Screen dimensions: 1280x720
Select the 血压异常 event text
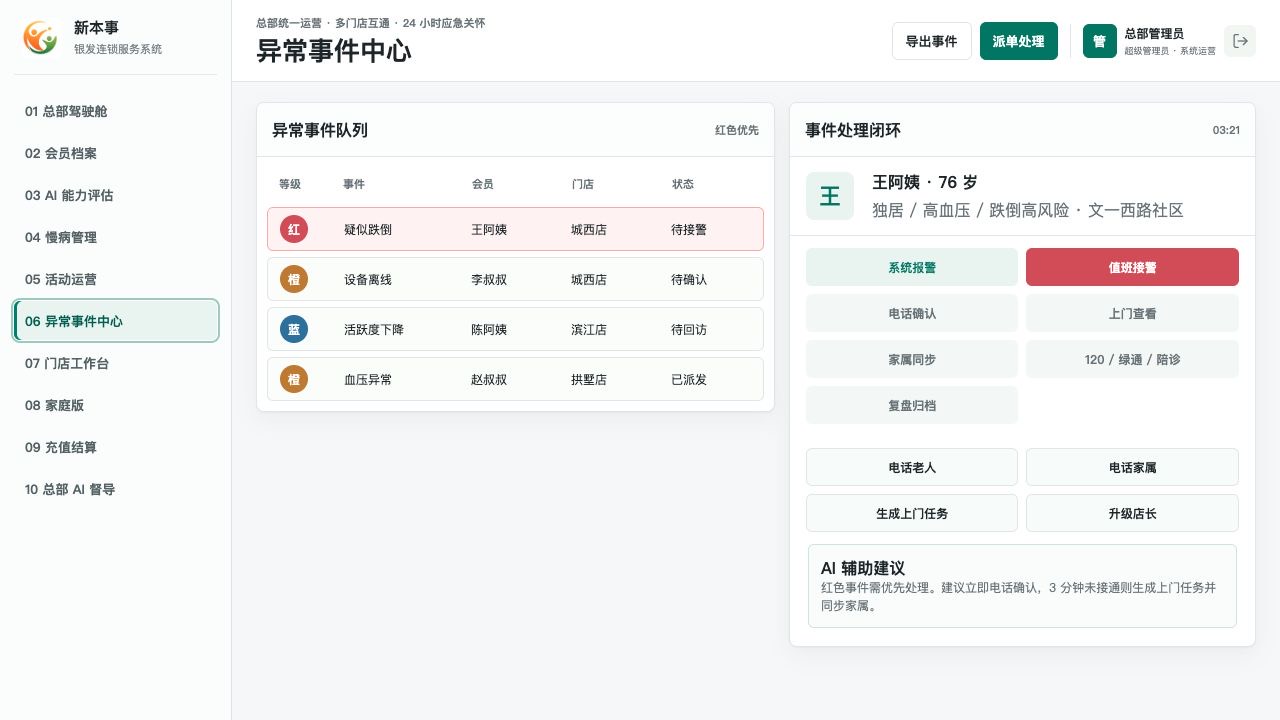click(368, 379)
